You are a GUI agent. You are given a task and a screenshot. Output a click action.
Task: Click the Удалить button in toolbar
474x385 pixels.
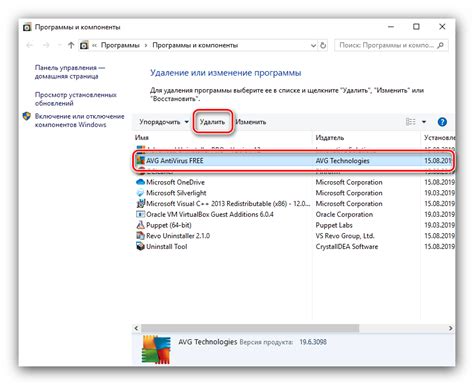[212, 122]
